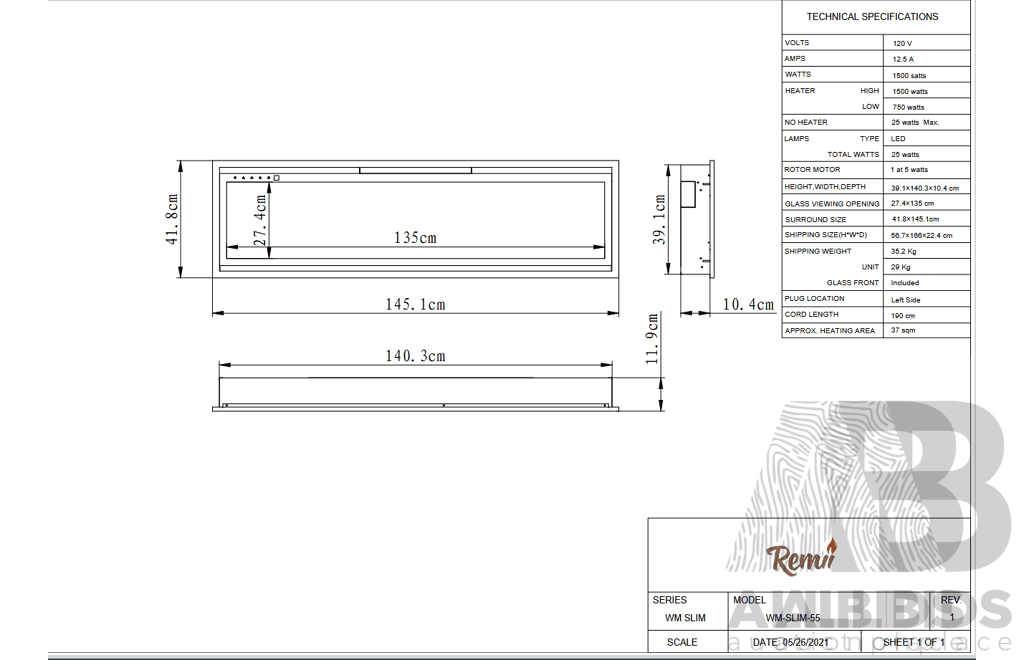Select the SHIPPING SIZE(H*W*D) label
Screen dimensions: 1024x660
click(x=825, y=235)
